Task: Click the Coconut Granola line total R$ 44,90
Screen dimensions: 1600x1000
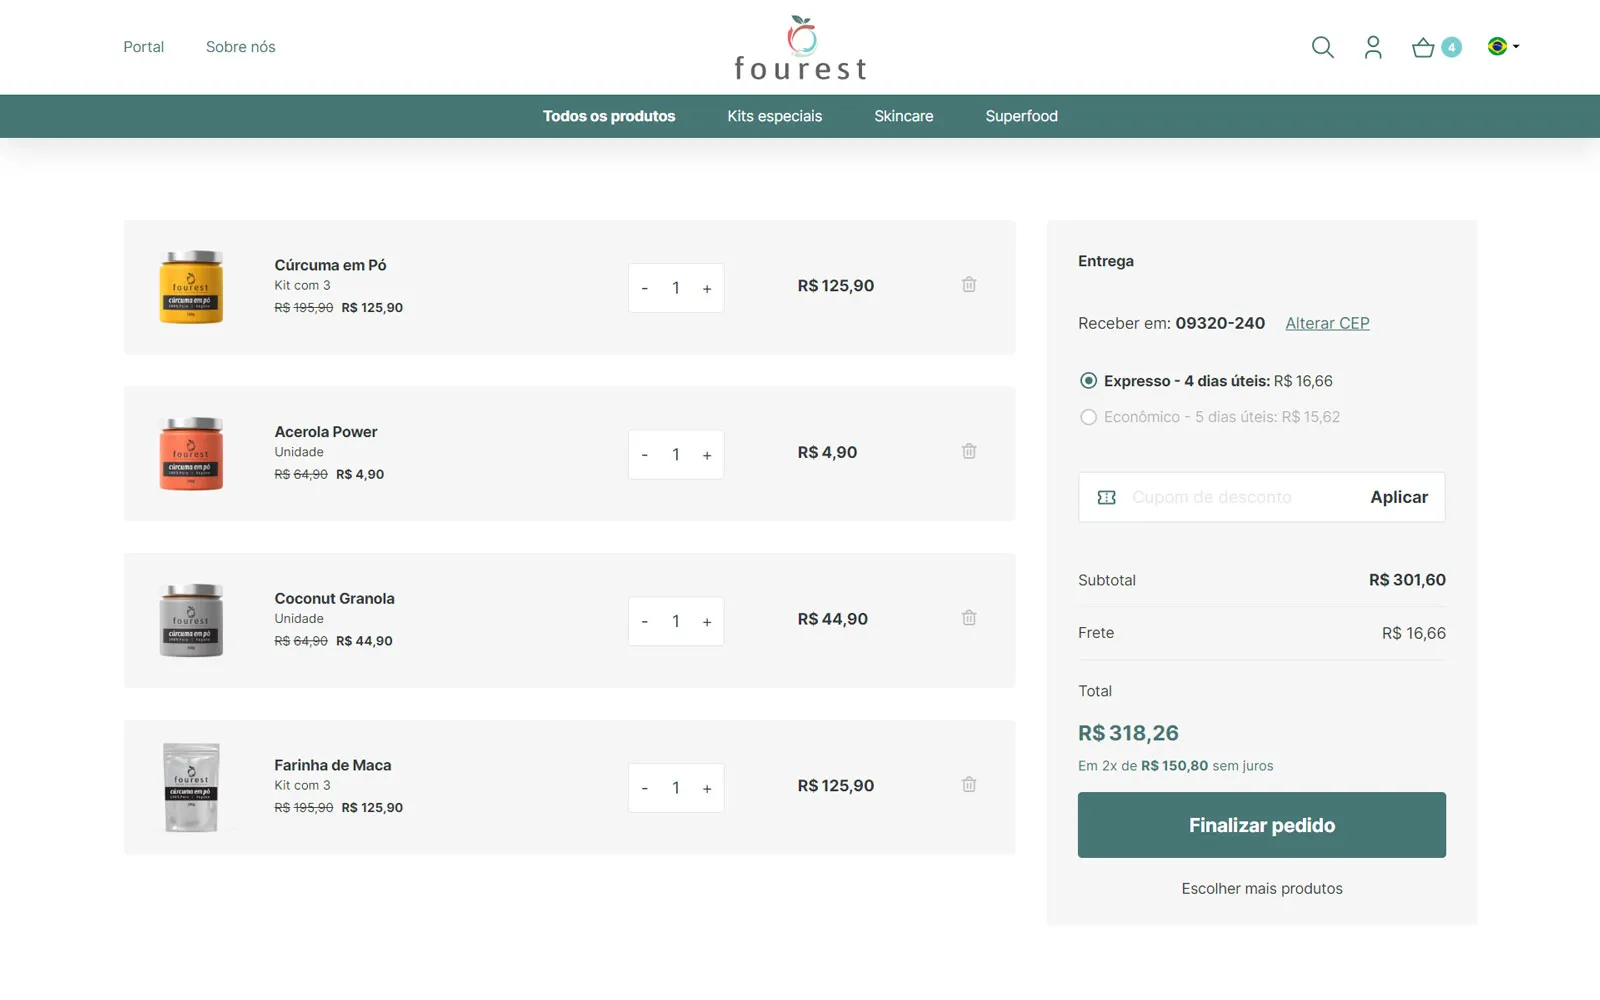Action: [x=832, y=619]
